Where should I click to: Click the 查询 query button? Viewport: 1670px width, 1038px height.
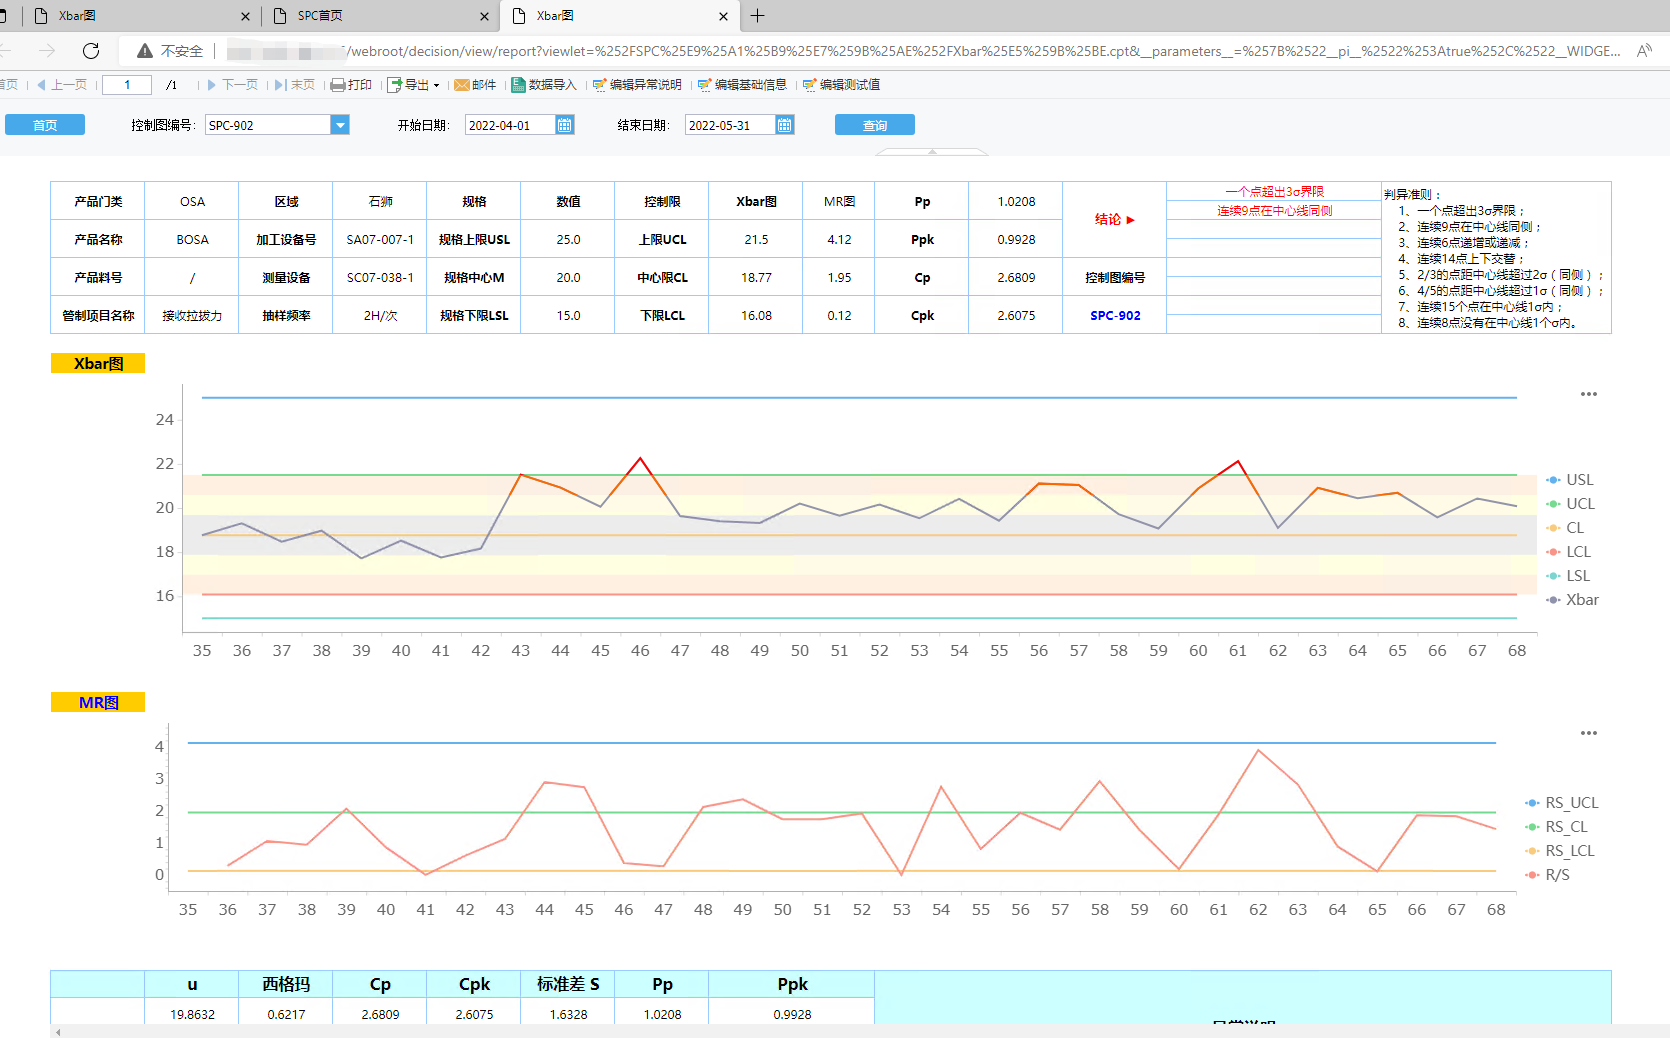[x=875, y=125]
